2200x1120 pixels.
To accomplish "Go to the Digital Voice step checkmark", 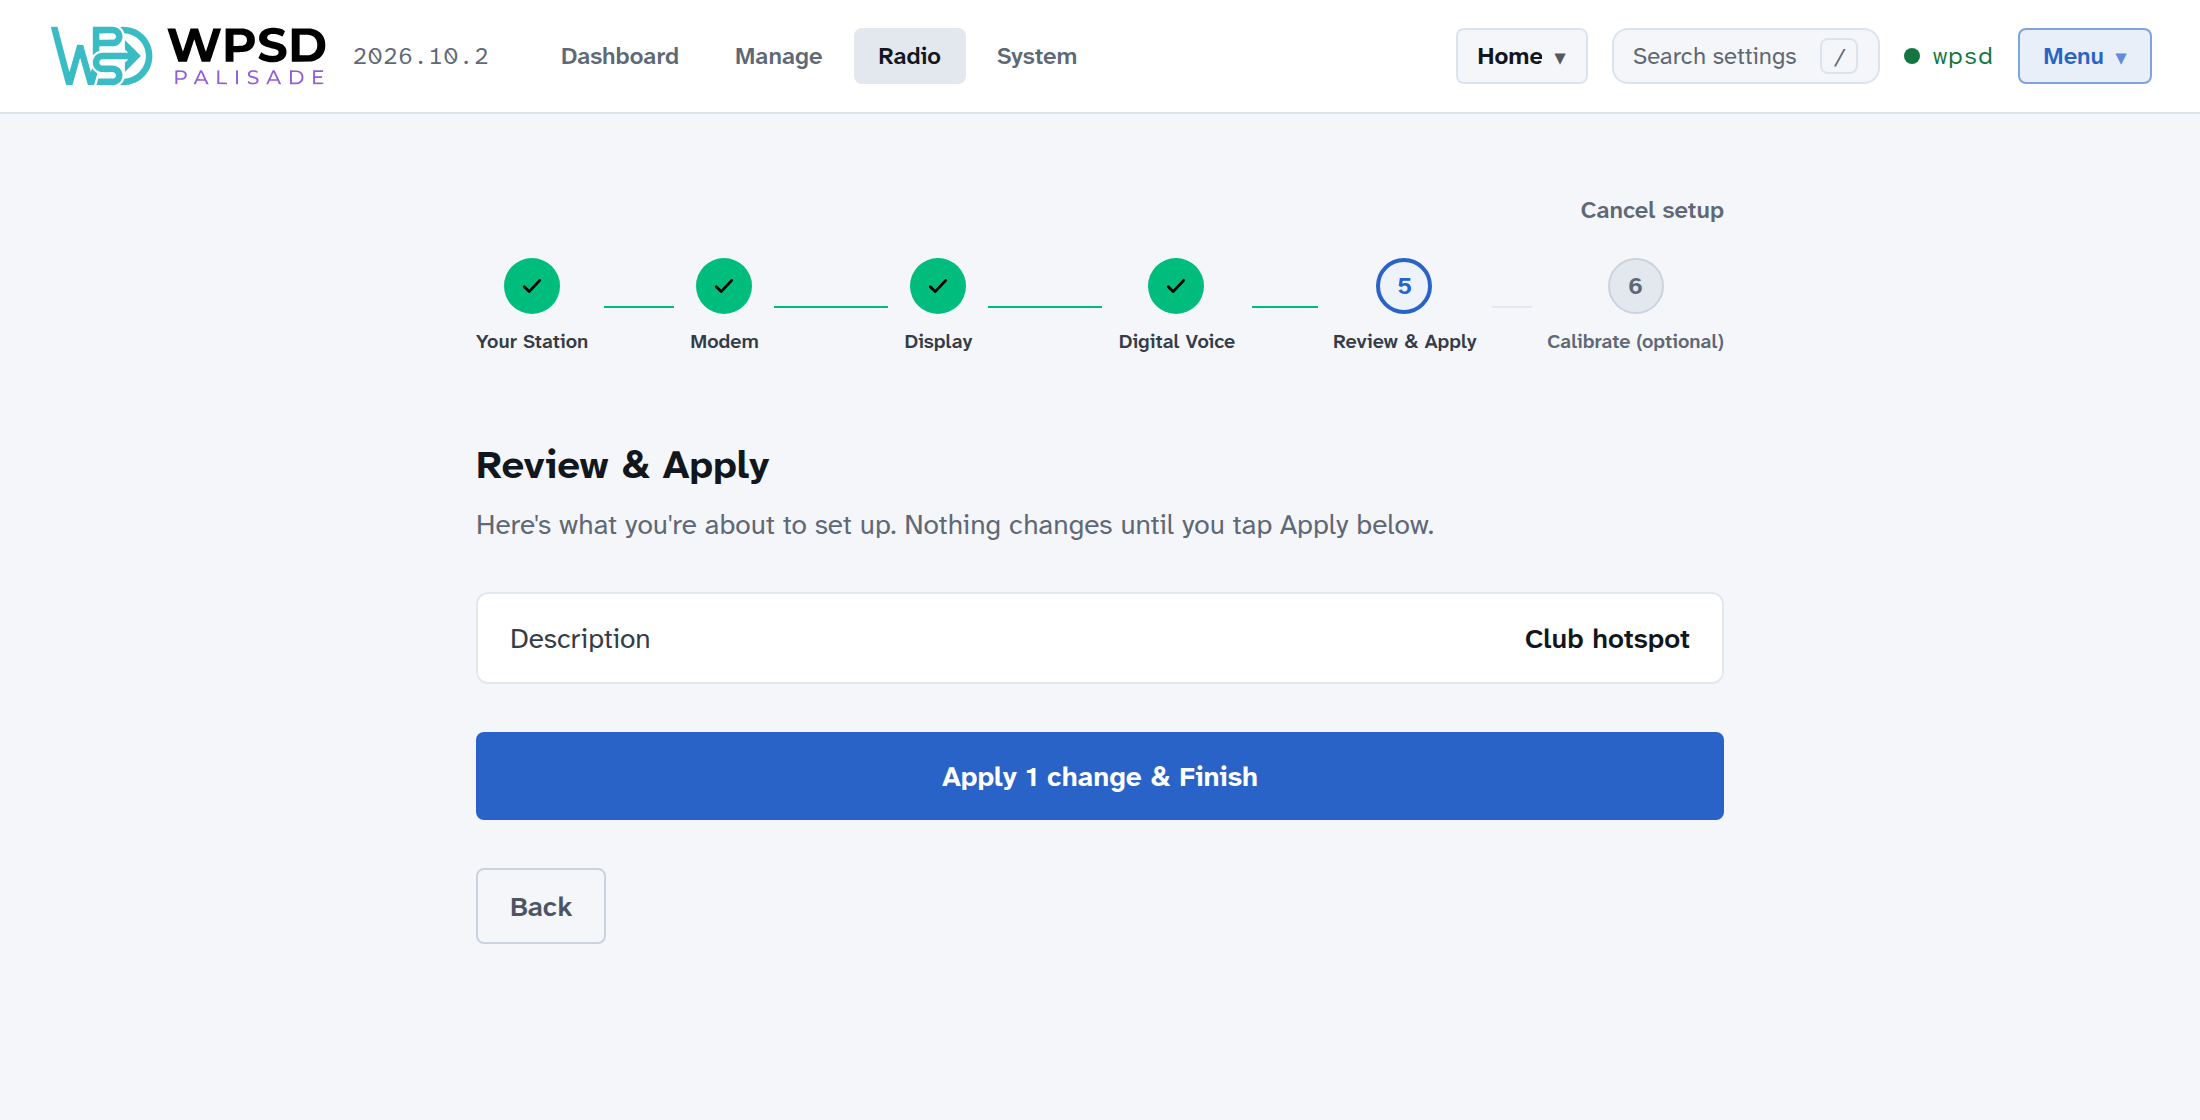I will tap(1176, 286).
